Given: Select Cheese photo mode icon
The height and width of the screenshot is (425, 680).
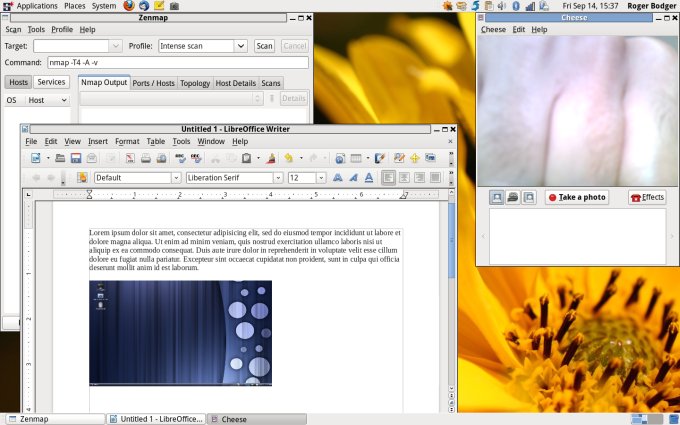Looking at the screenshot, I should coord(496,197).
